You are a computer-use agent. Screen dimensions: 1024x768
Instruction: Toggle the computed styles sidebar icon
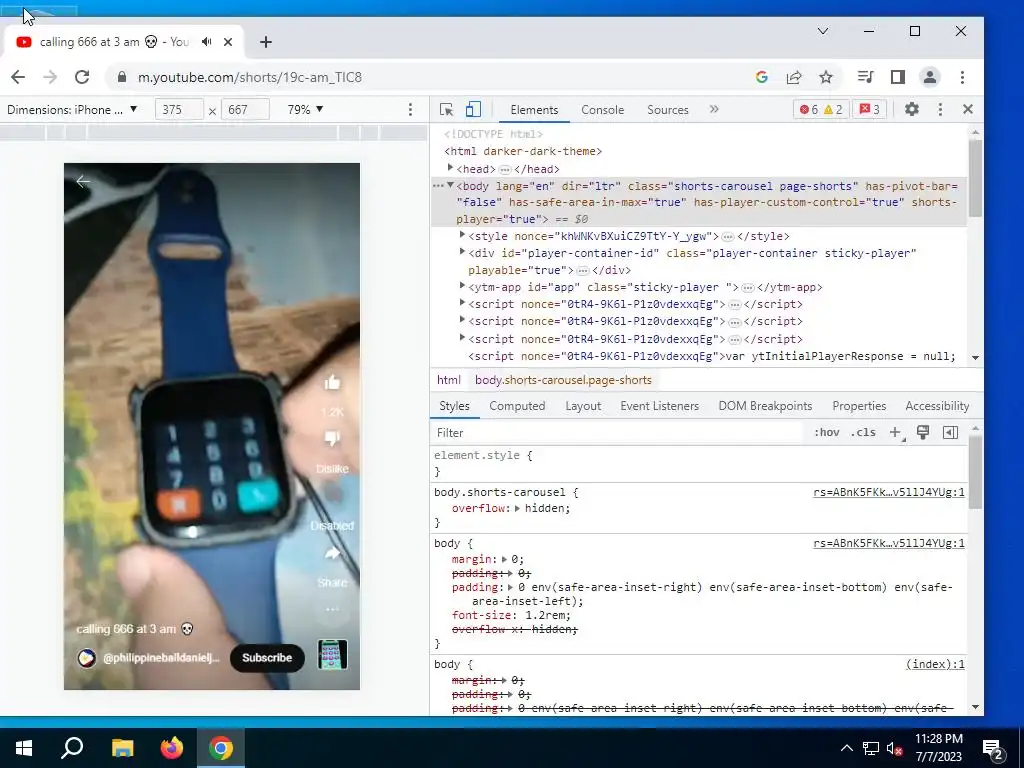[x=951, y=432]
